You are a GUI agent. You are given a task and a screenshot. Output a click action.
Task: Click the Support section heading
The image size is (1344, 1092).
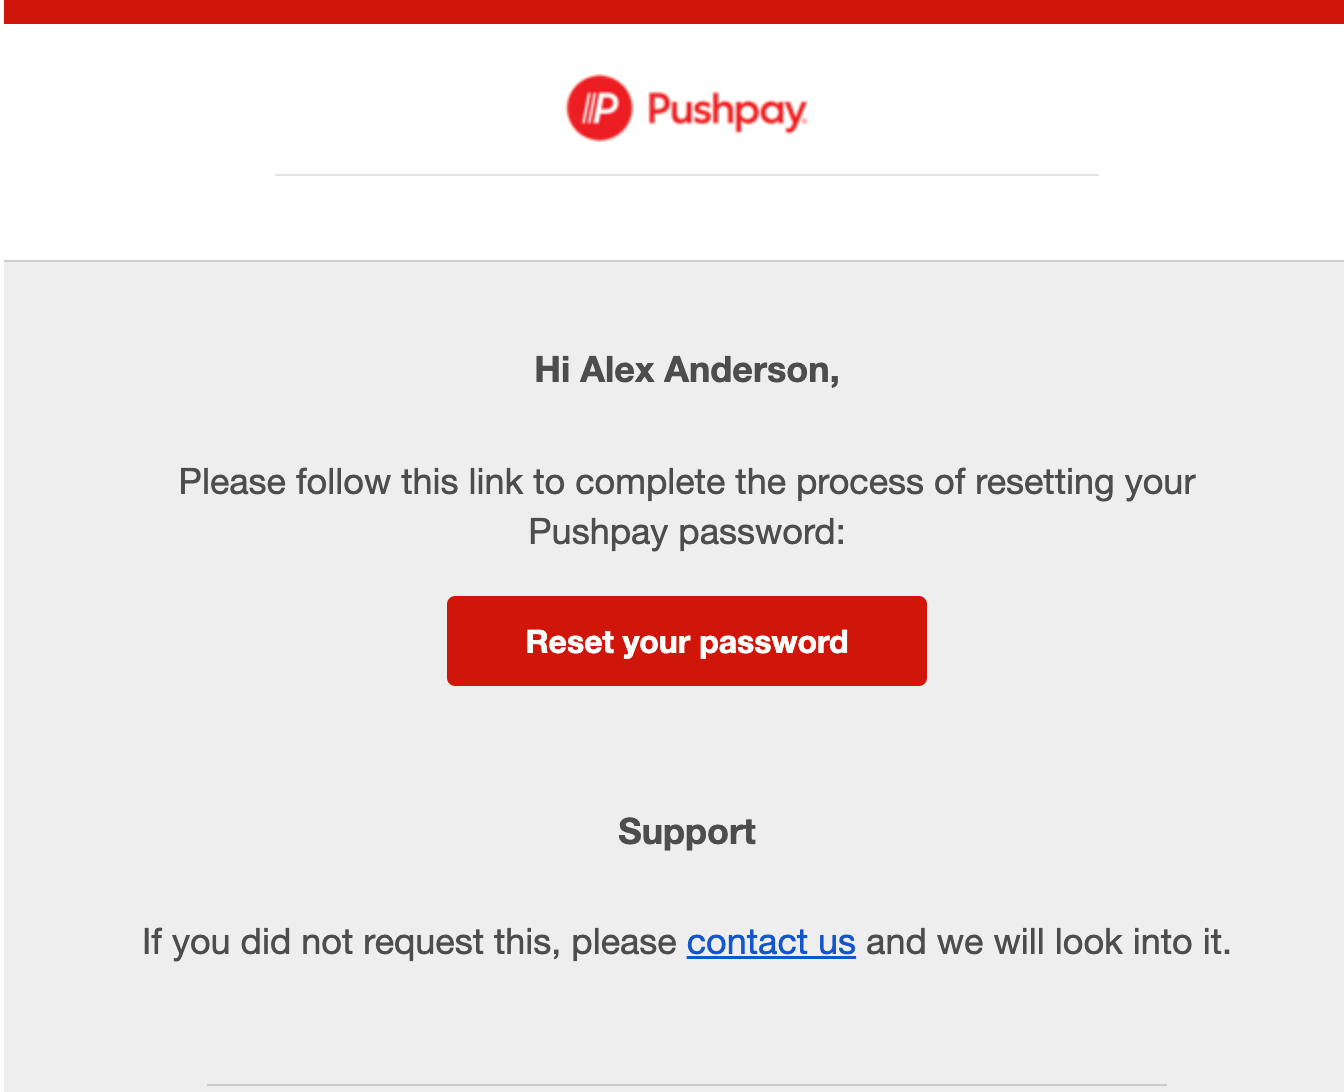click(686, 831)
